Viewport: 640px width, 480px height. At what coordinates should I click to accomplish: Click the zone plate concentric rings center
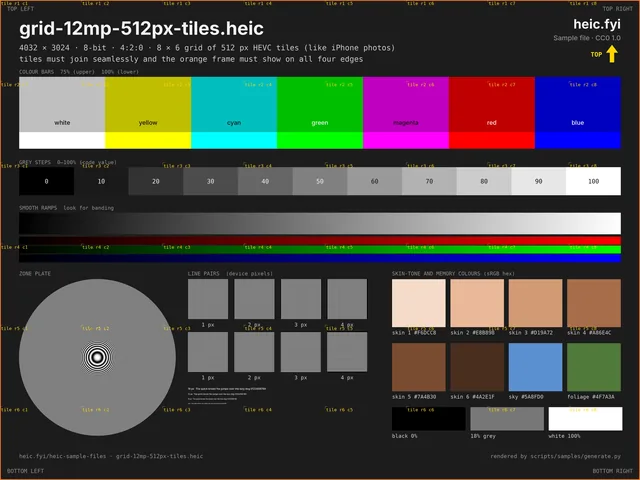click(97, 357)
